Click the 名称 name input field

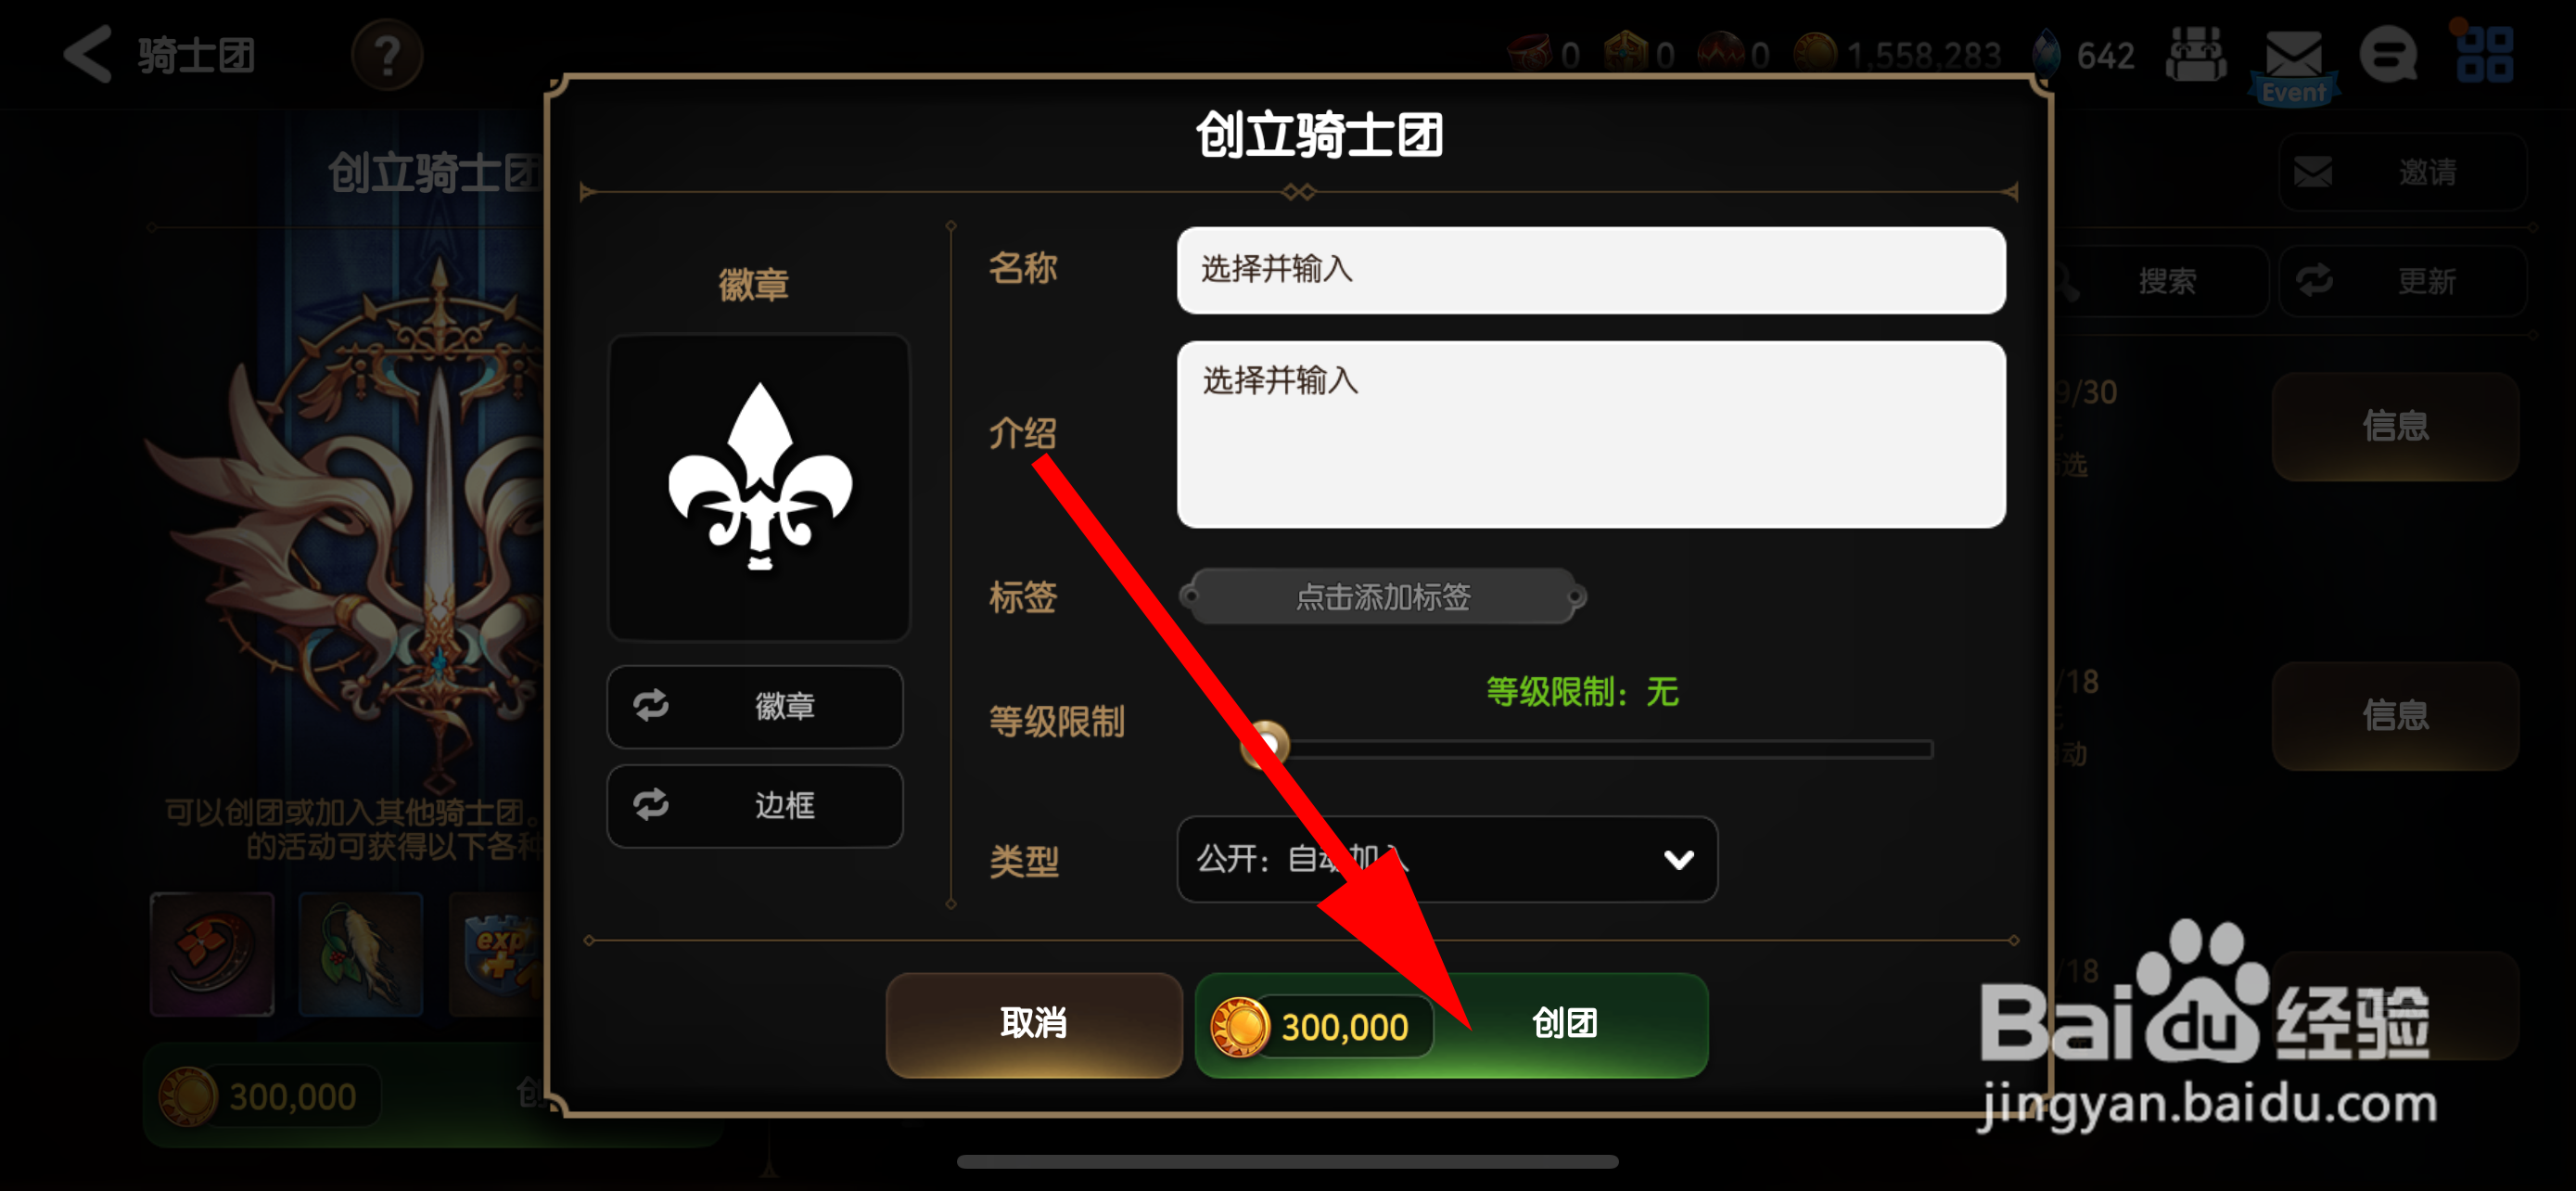[x=1590, y=270]
